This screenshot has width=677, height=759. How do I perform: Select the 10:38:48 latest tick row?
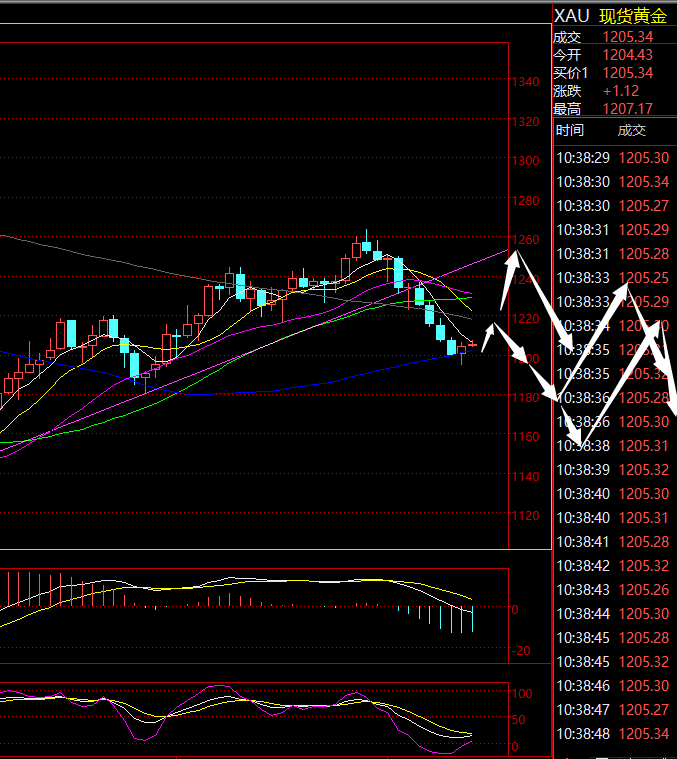[613, 734]
